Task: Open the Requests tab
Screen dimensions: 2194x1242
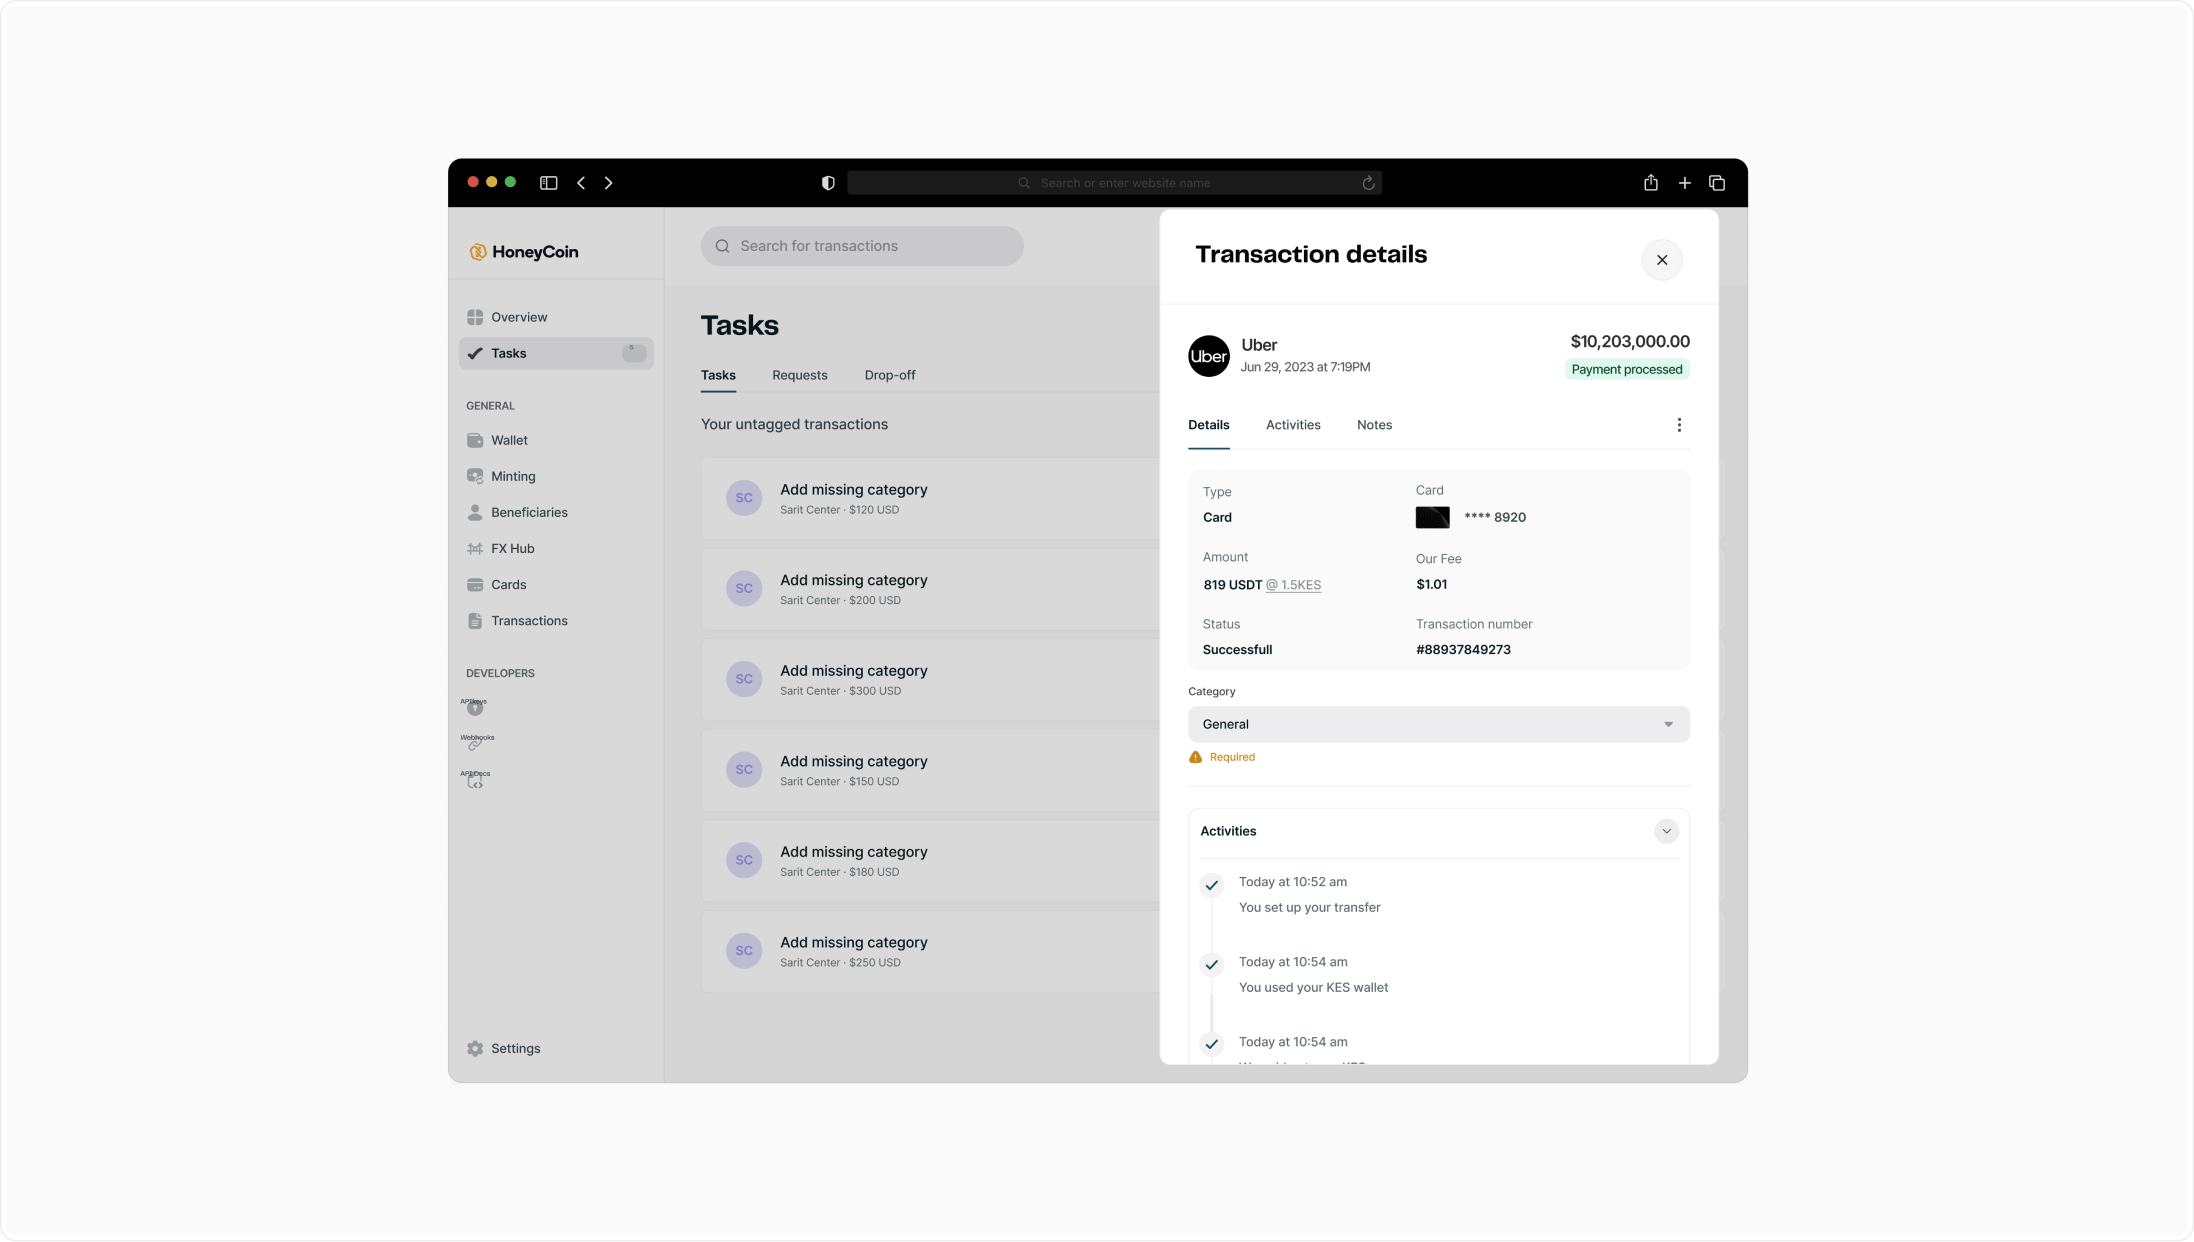Action: coord(799,375)
